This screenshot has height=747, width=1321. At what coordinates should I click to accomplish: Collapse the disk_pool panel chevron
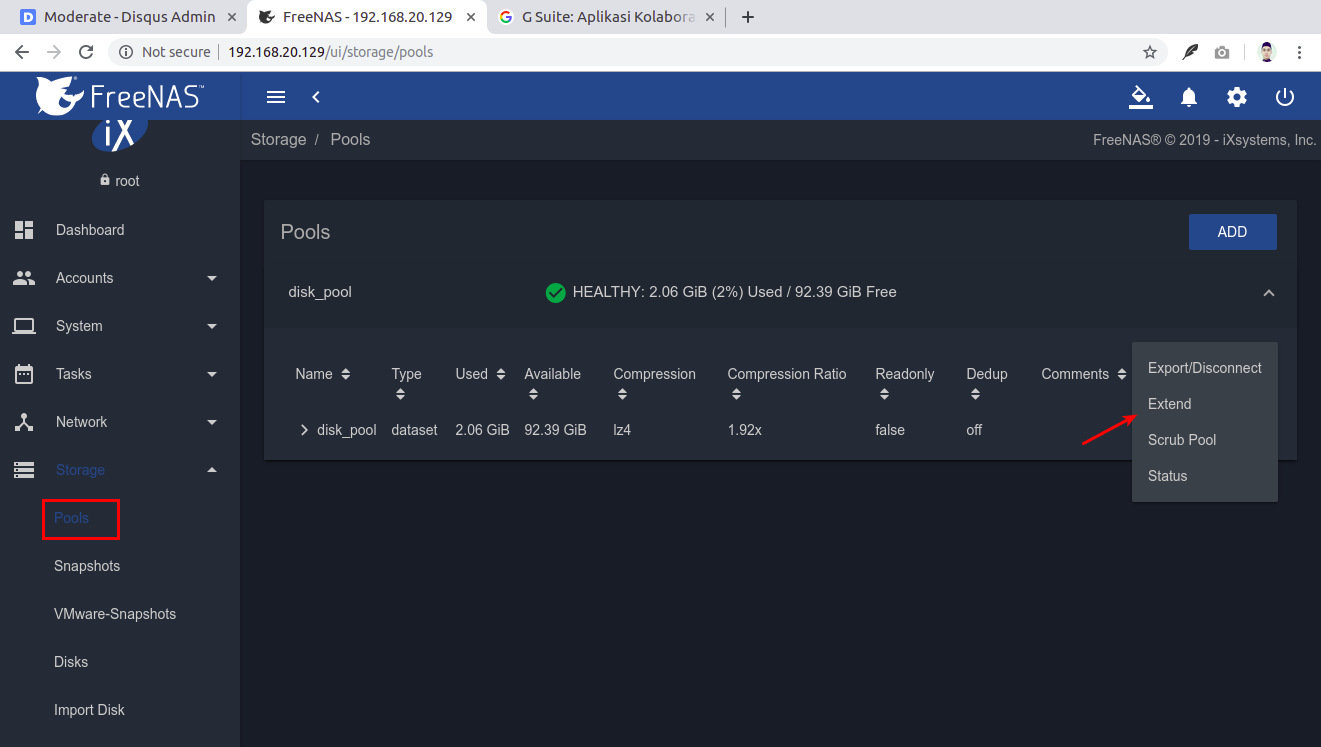point(1268,293)
